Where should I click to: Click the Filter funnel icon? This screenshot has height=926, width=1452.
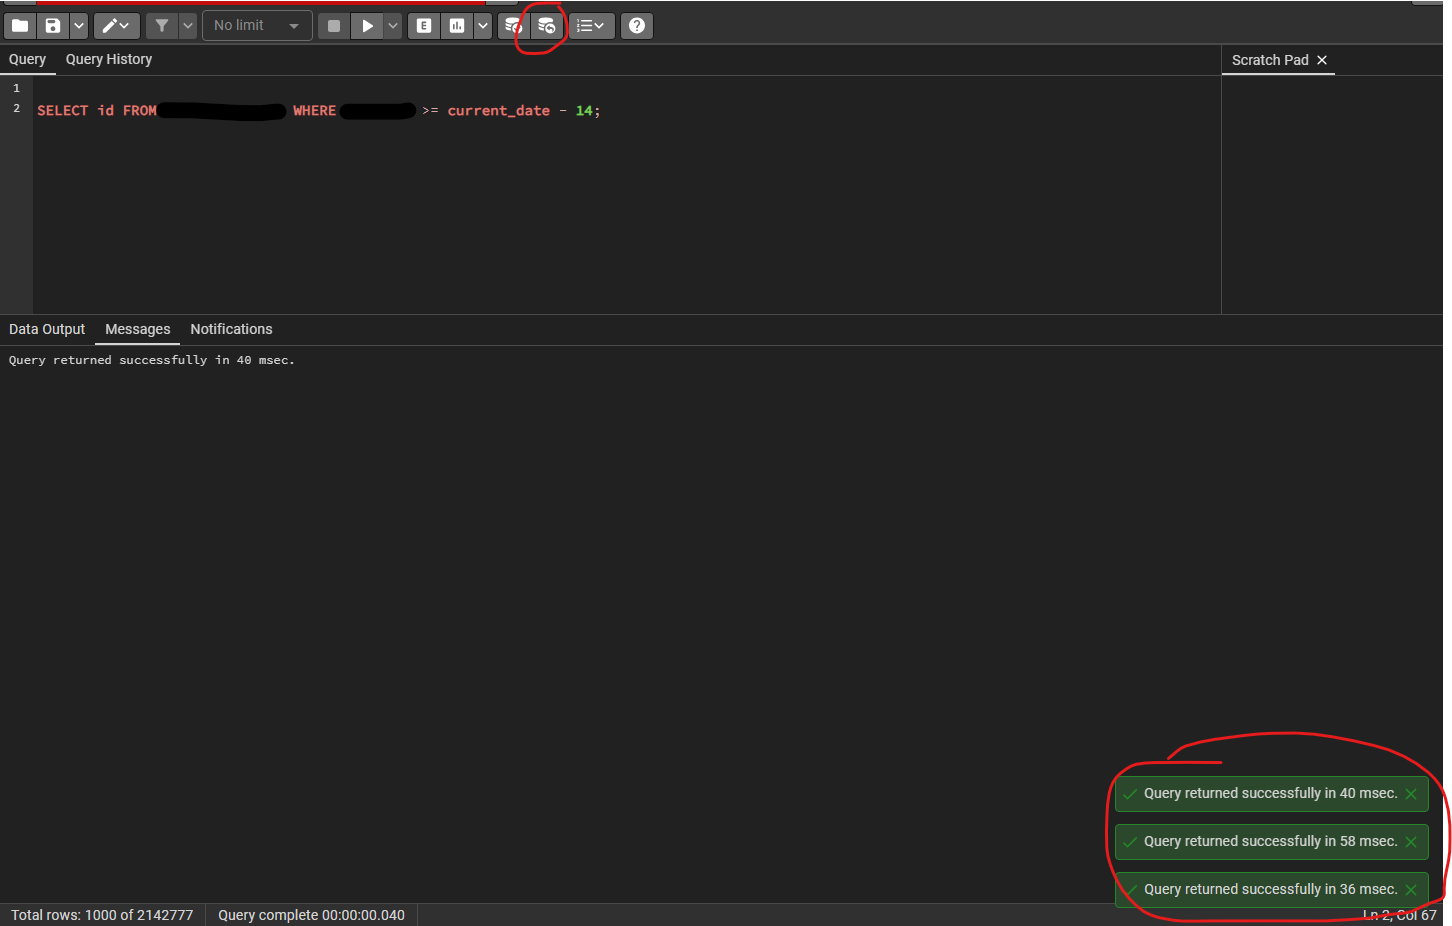tap(162, 26)
